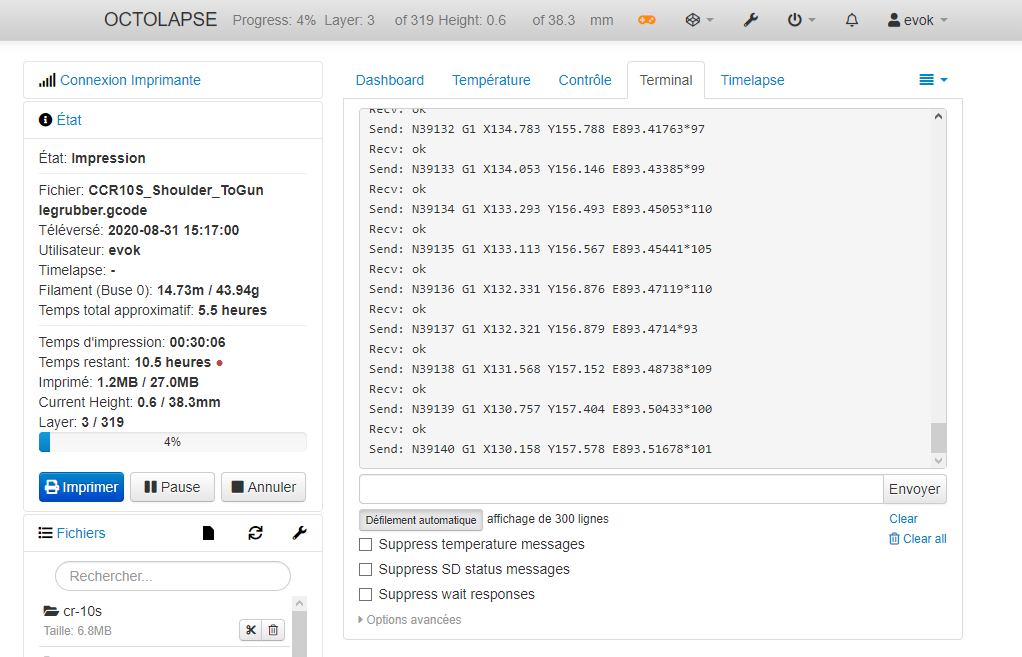Click the new file icon in Fichiers header
Screen dimensions: 1022x657
pyautogui.click(x=209, y=533)
